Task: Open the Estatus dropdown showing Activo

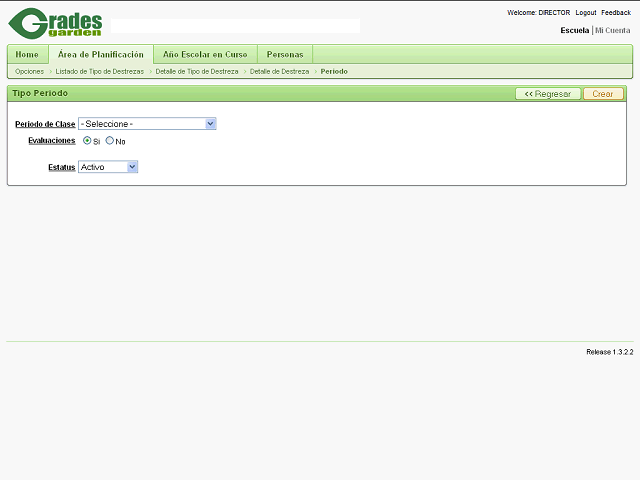Action: click(x=108, y=167)
